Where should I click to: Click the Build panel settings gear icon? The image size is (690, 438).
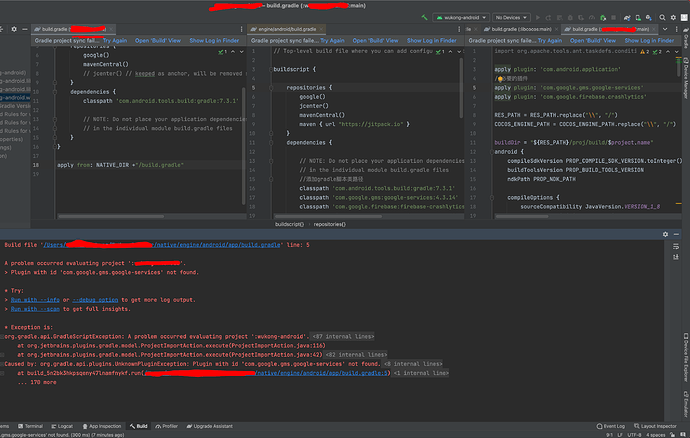(665, 234)
